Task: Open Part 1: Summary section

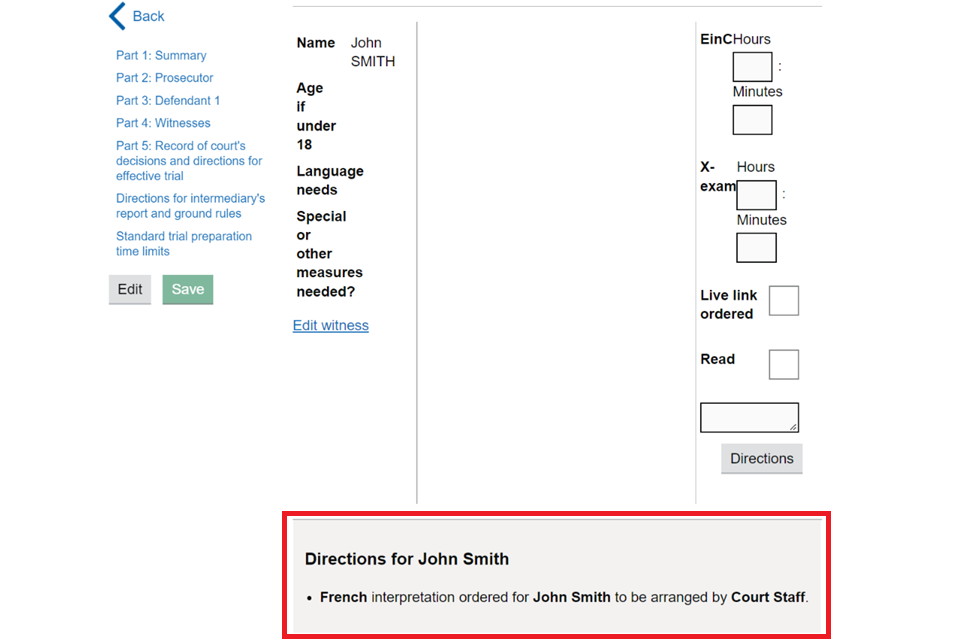Action: pyautogui.click(x=161, y=56)
